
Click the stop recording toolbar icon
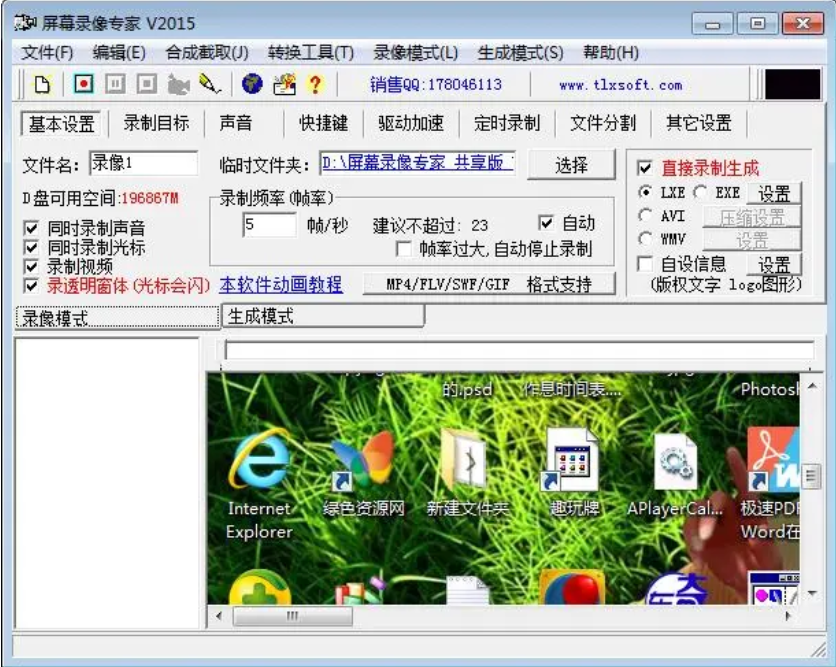[x=146, y=84]
